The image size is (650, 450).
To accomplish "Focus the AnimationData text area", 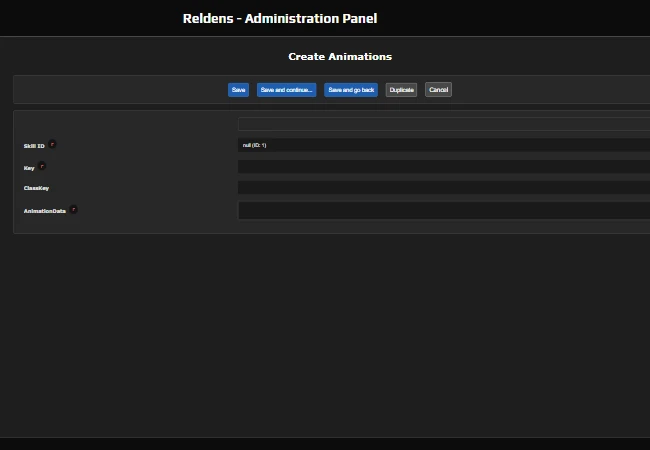I will (444, 210).
